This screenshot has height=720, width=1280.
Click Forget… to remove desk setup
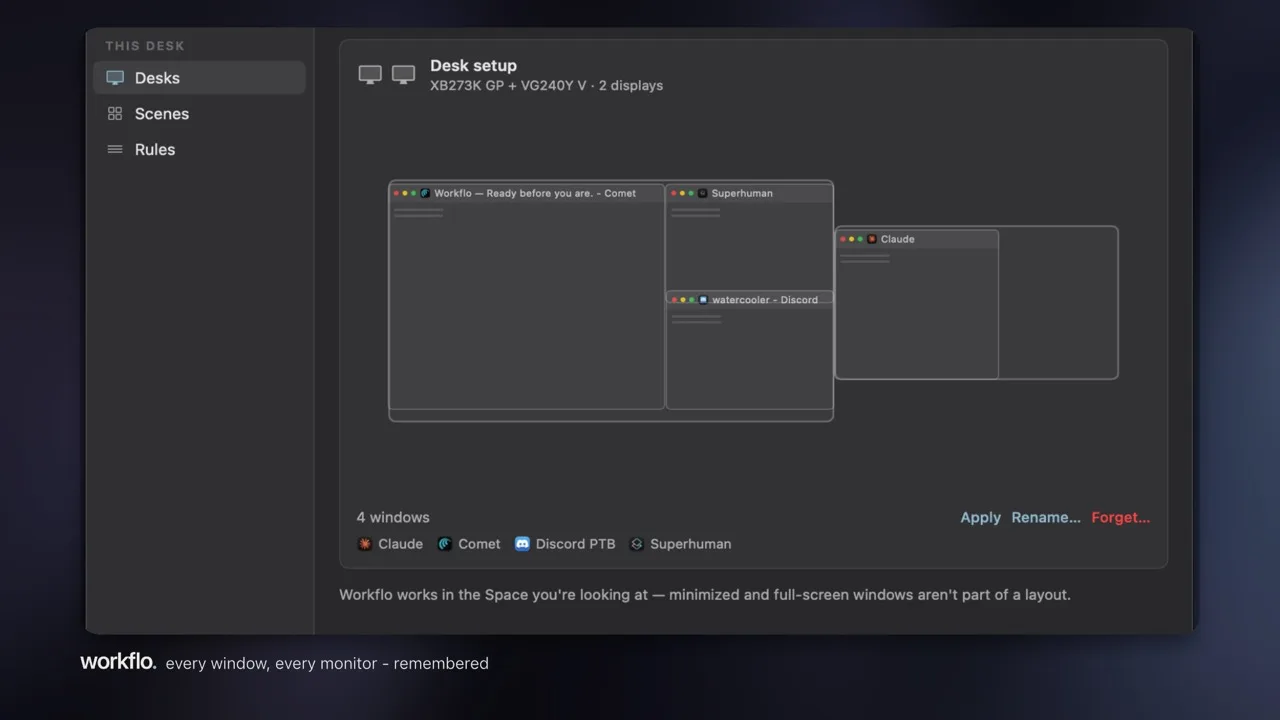click(x=1120, y=517)
